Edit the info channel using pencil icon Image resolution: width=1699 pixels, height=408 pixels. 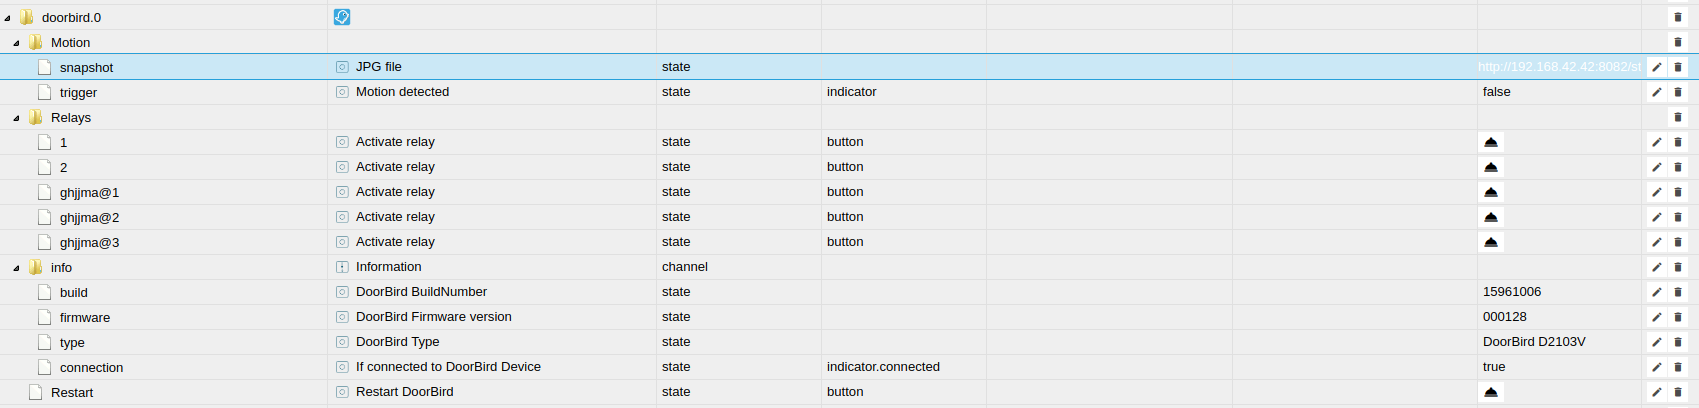(x=1657, y=267)
